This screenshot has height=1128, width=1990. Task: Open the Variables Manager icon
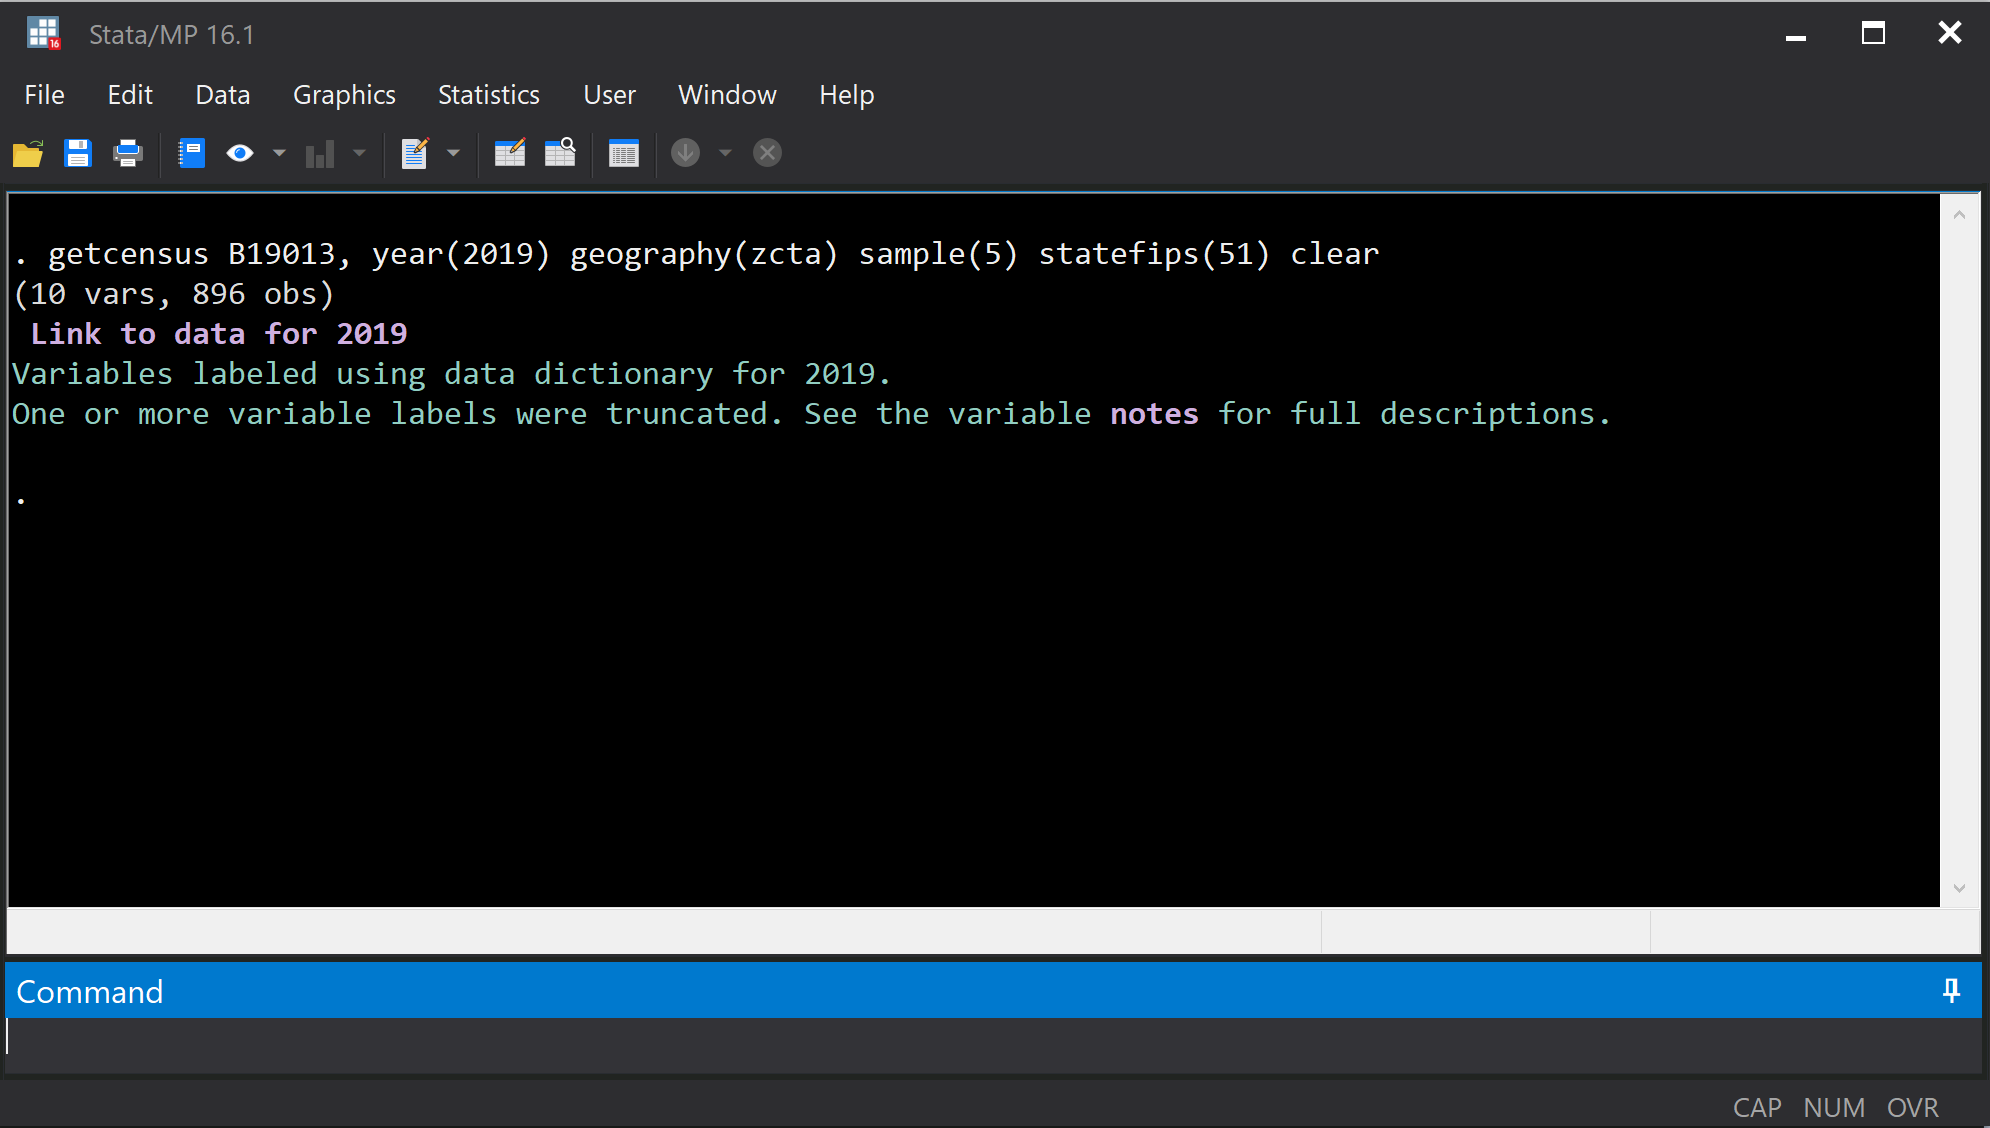point(623,154)
